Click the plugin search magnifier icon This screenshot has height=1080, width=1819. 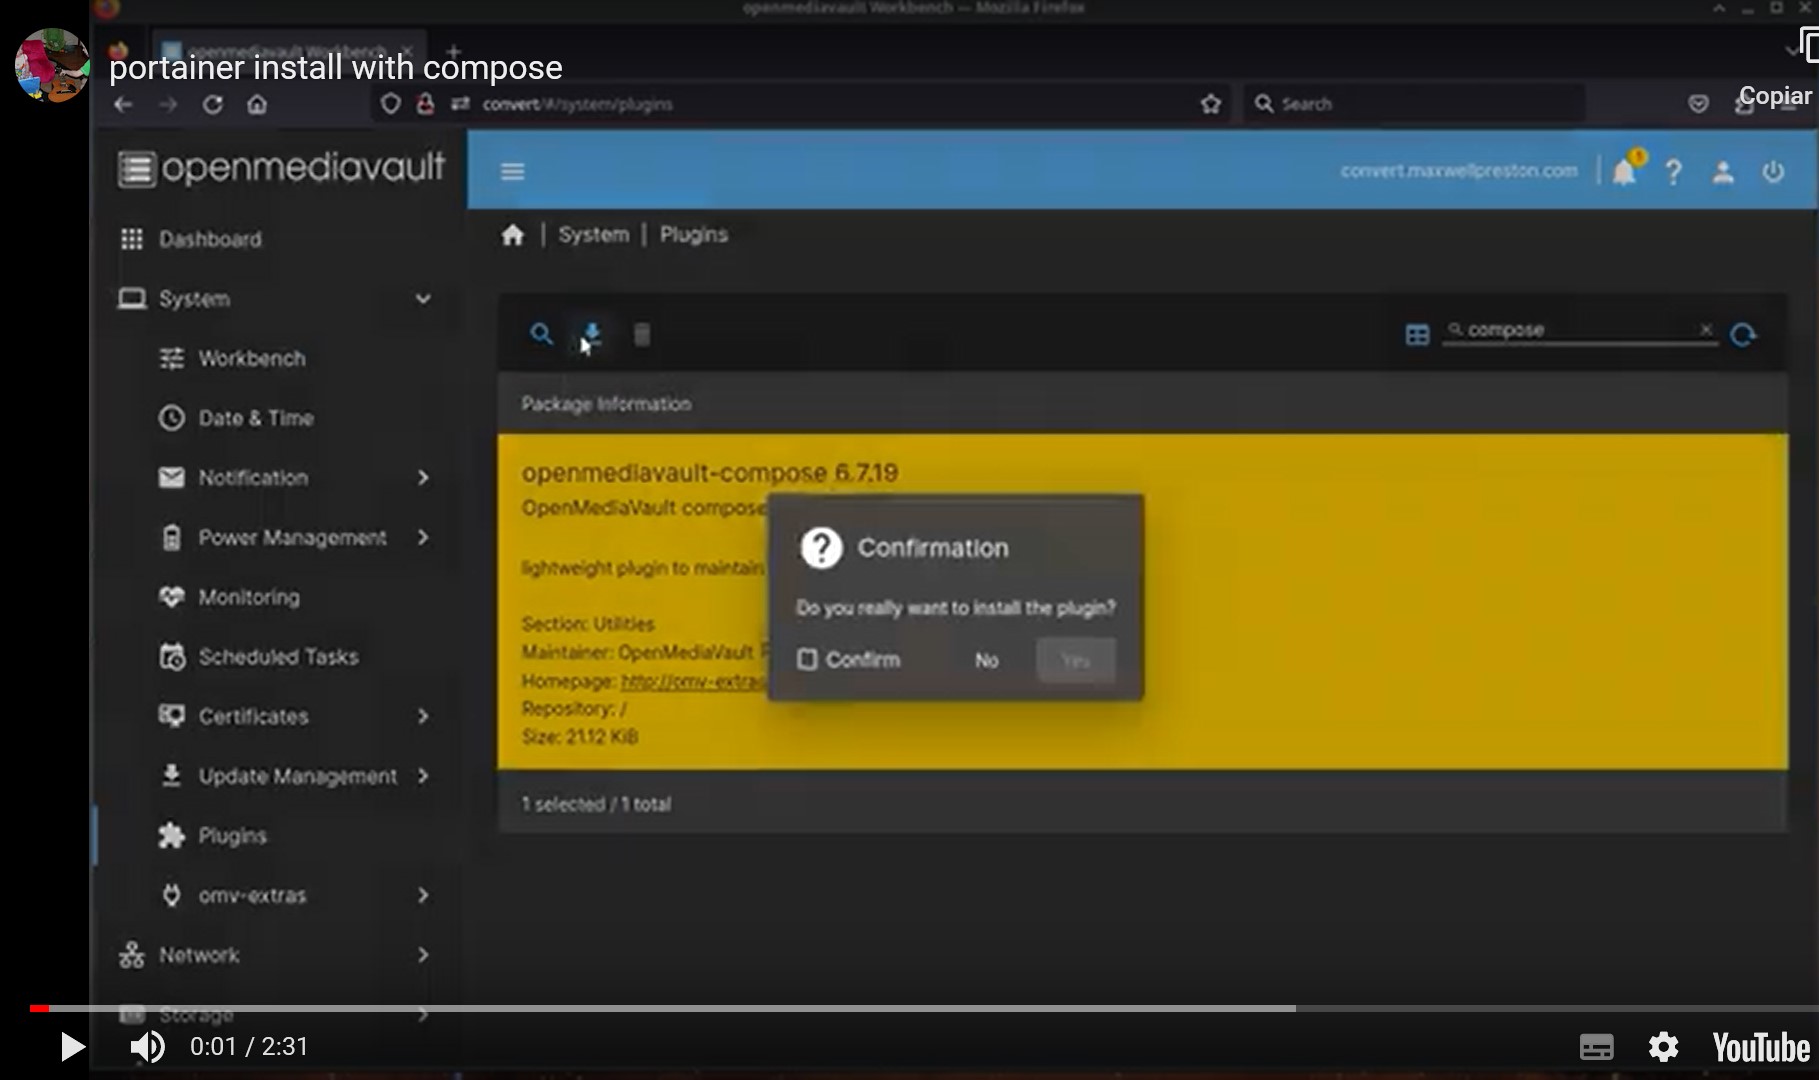[541, 334]
